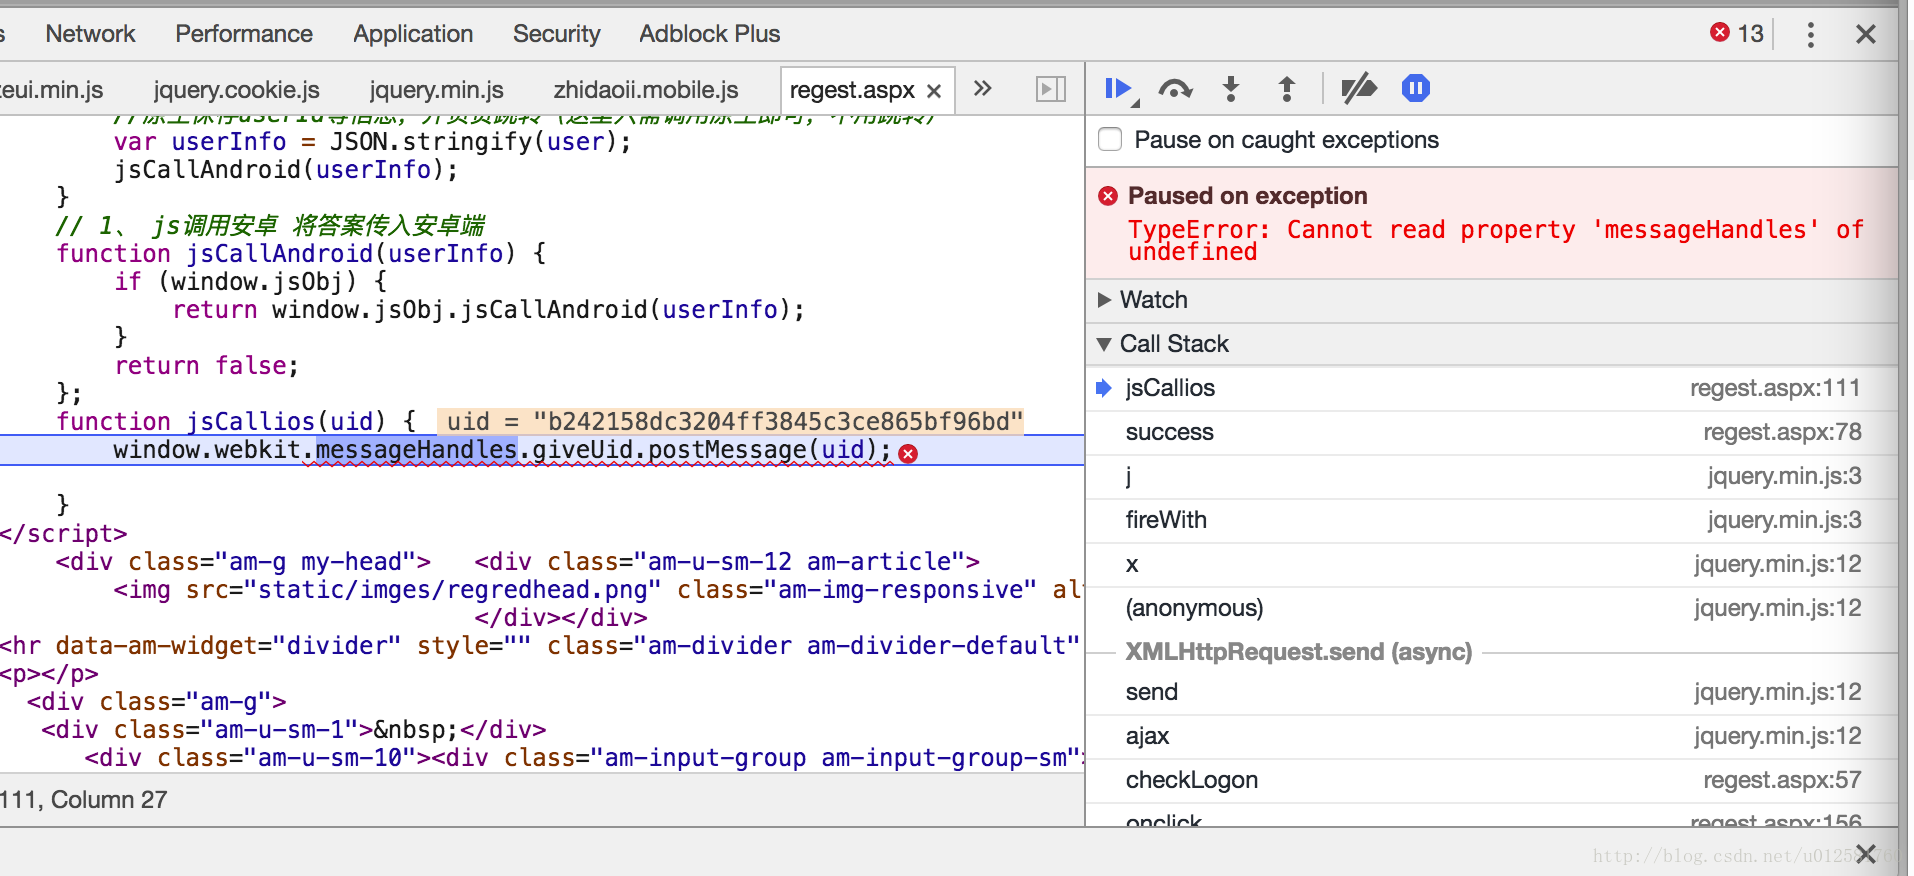The width and height of the screenshot is (1914, 876).
Task: Close the regest.aspx tab
Action: tap(934, 91)
